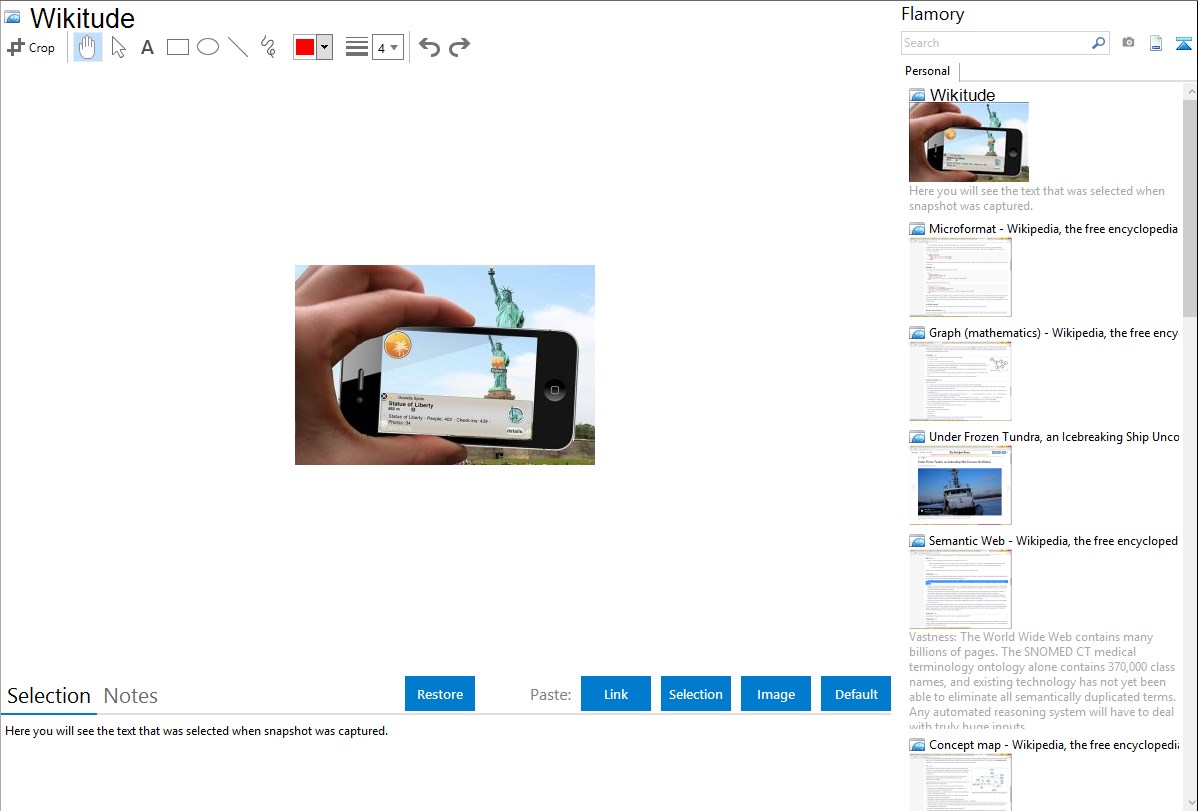This screenshot has height=811, width=1198.
Task: Open the Under Frozen Tundra snapshot thumbnail
Action: click(x=960, y=485)
